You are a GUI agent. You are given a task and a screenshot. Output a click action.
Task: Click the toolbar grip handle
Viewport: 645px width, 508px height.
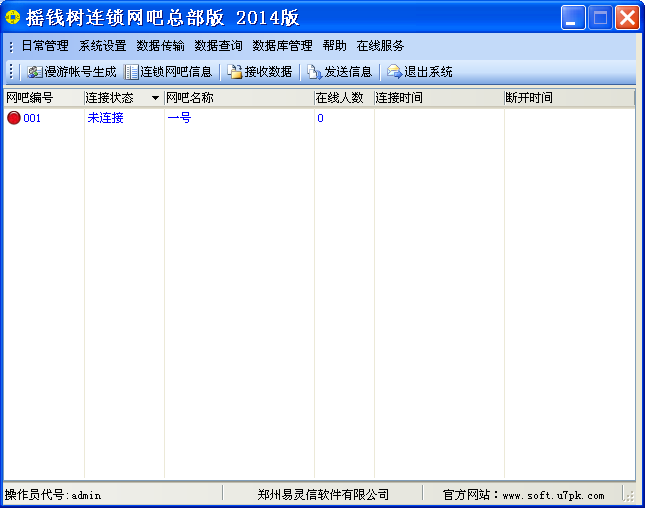11,72
